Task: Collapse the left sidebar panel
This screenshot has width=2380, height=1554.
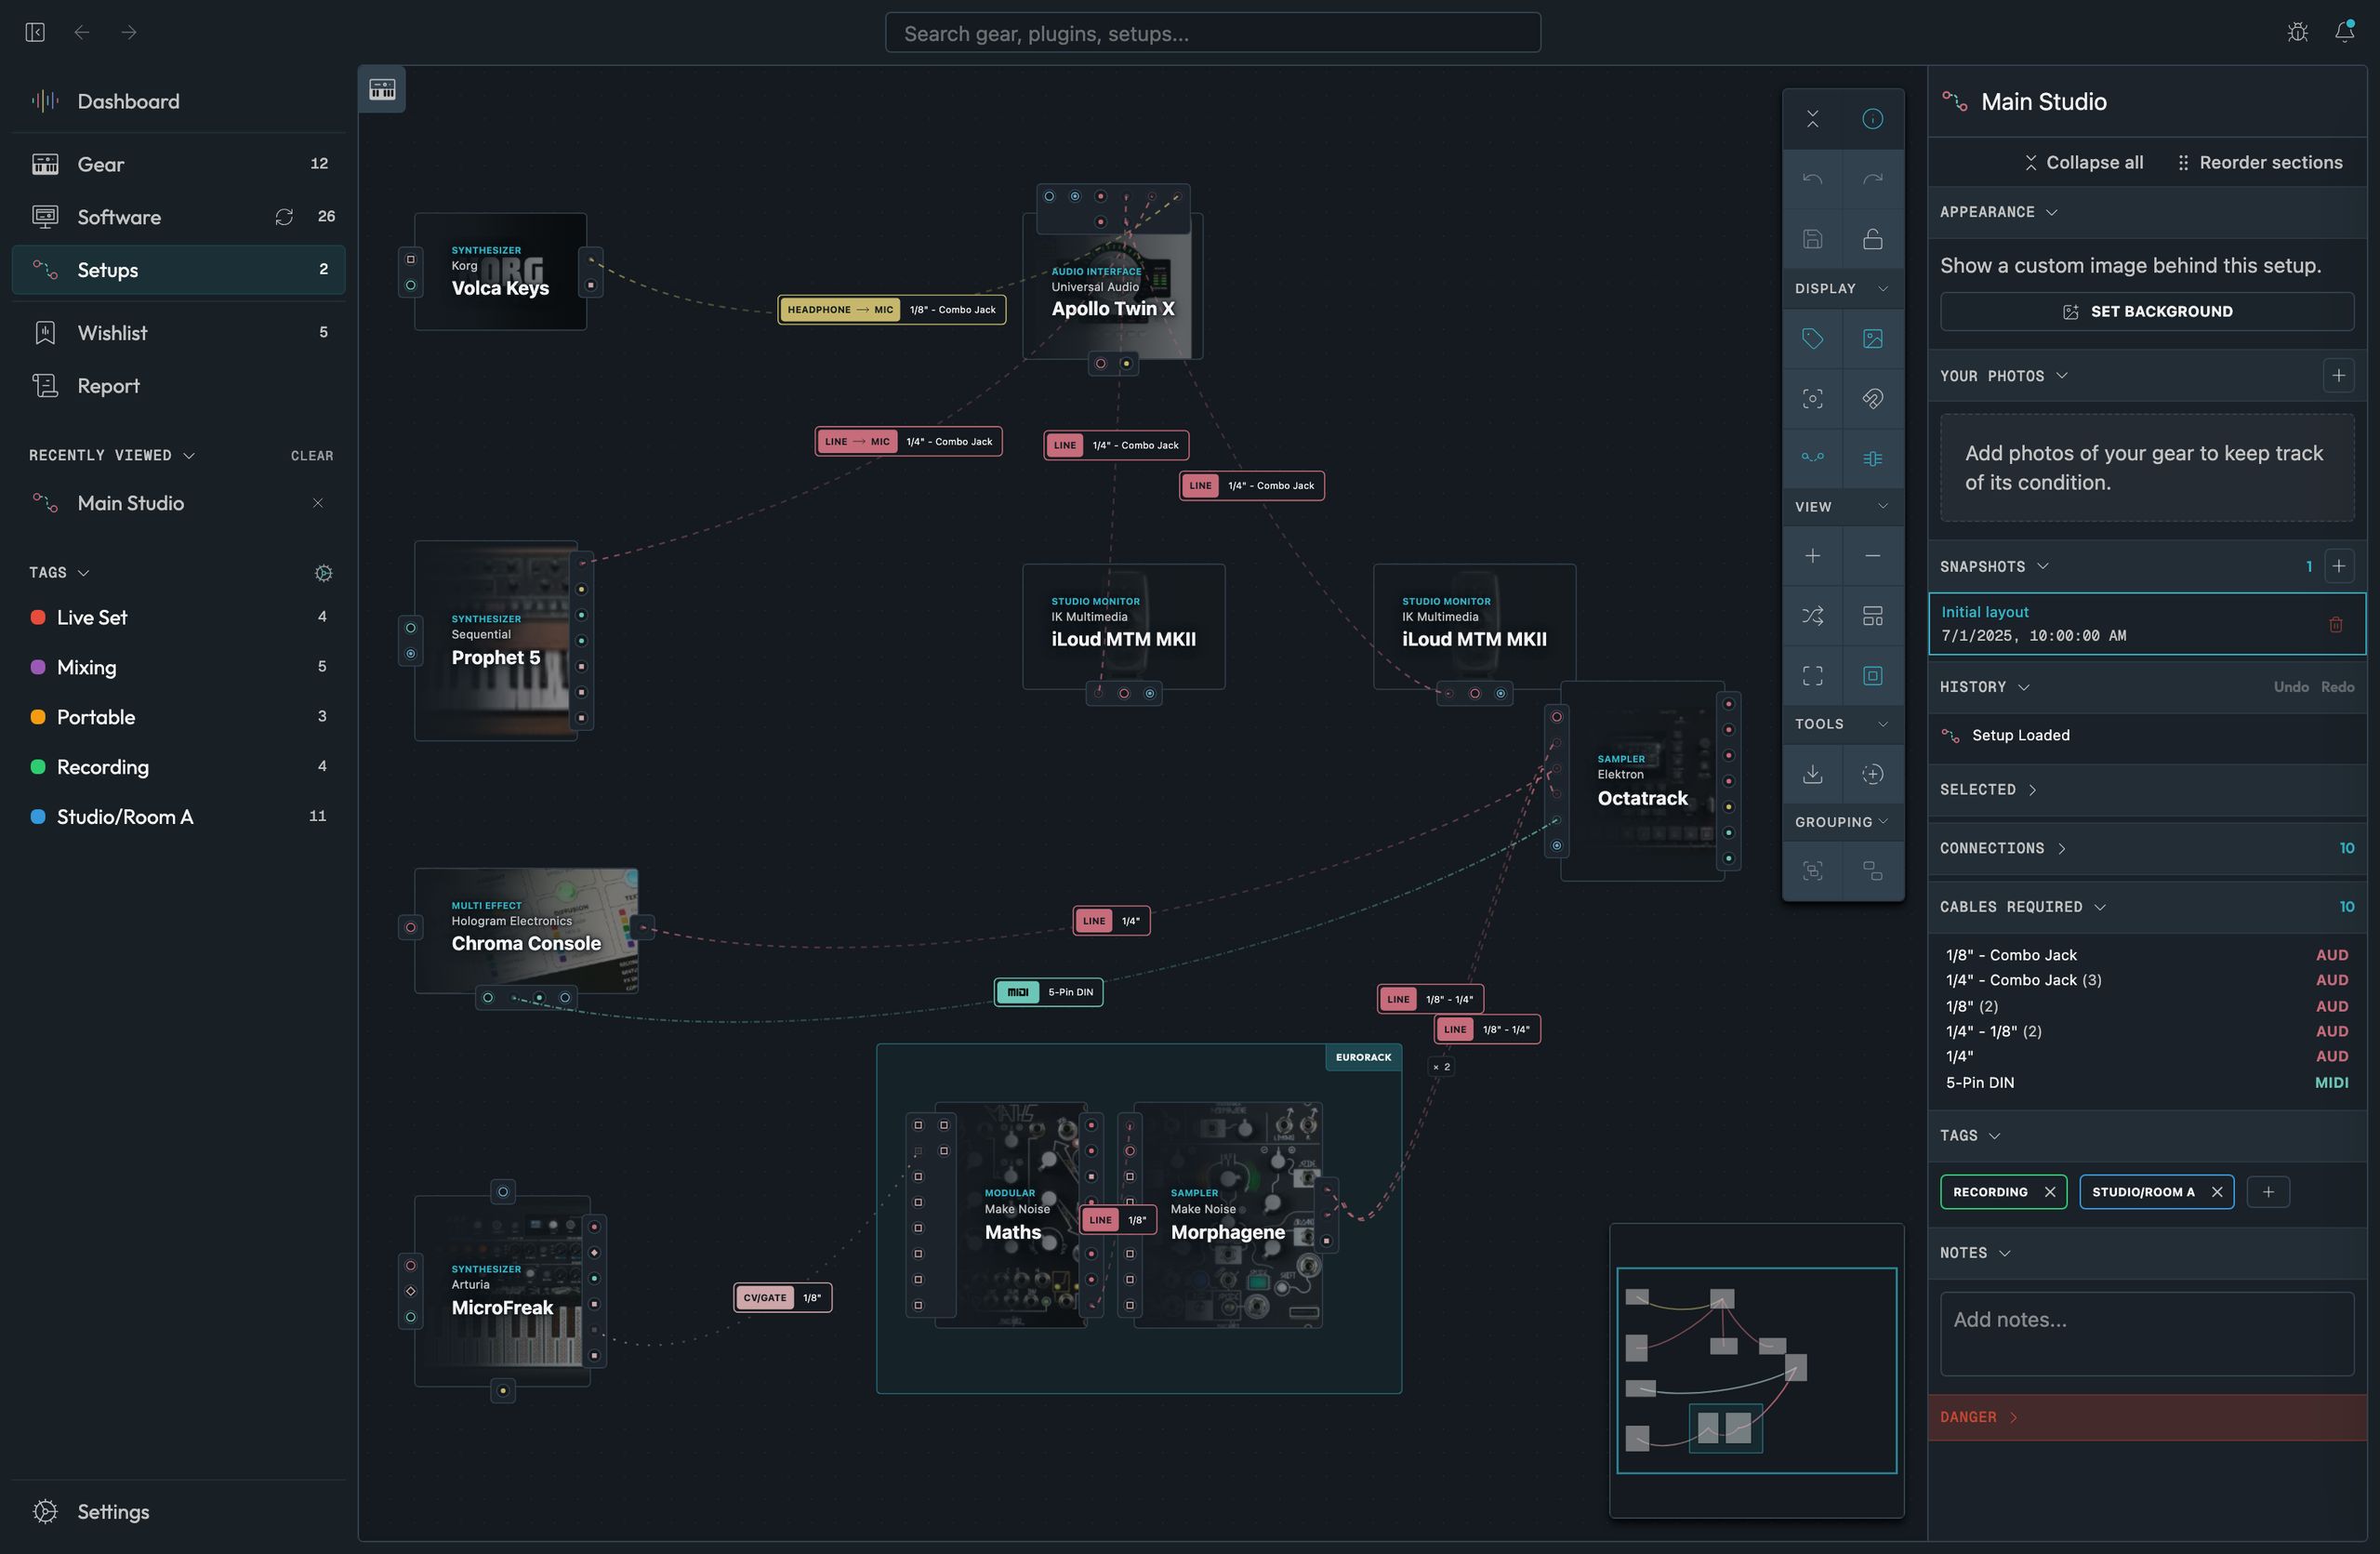Action: [35, 32]
